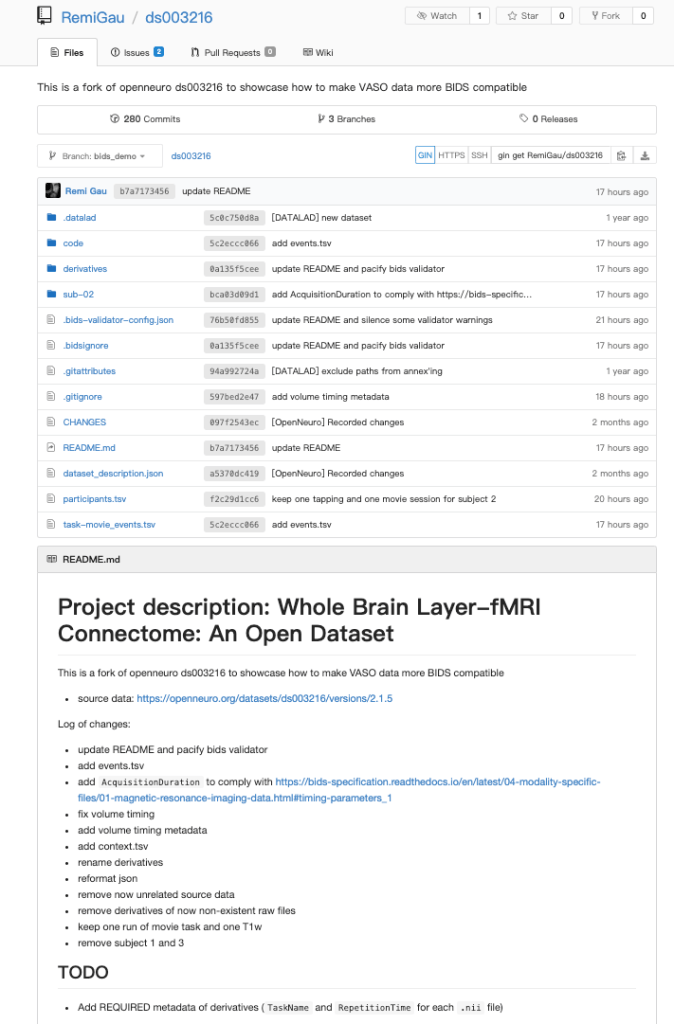Click the .datalad folder icon
The height and width of the screenshot is (1024, 674).
(51, 217)
